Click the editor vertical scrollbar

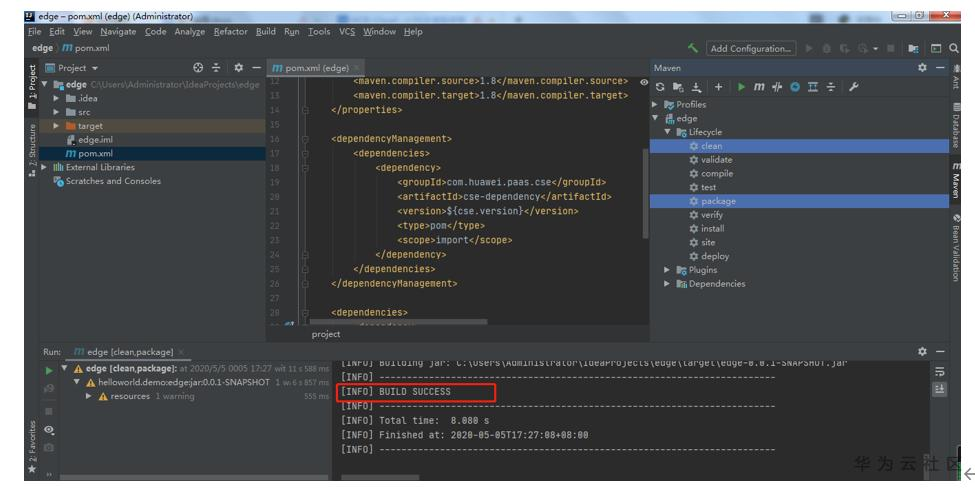click(645, 193)
